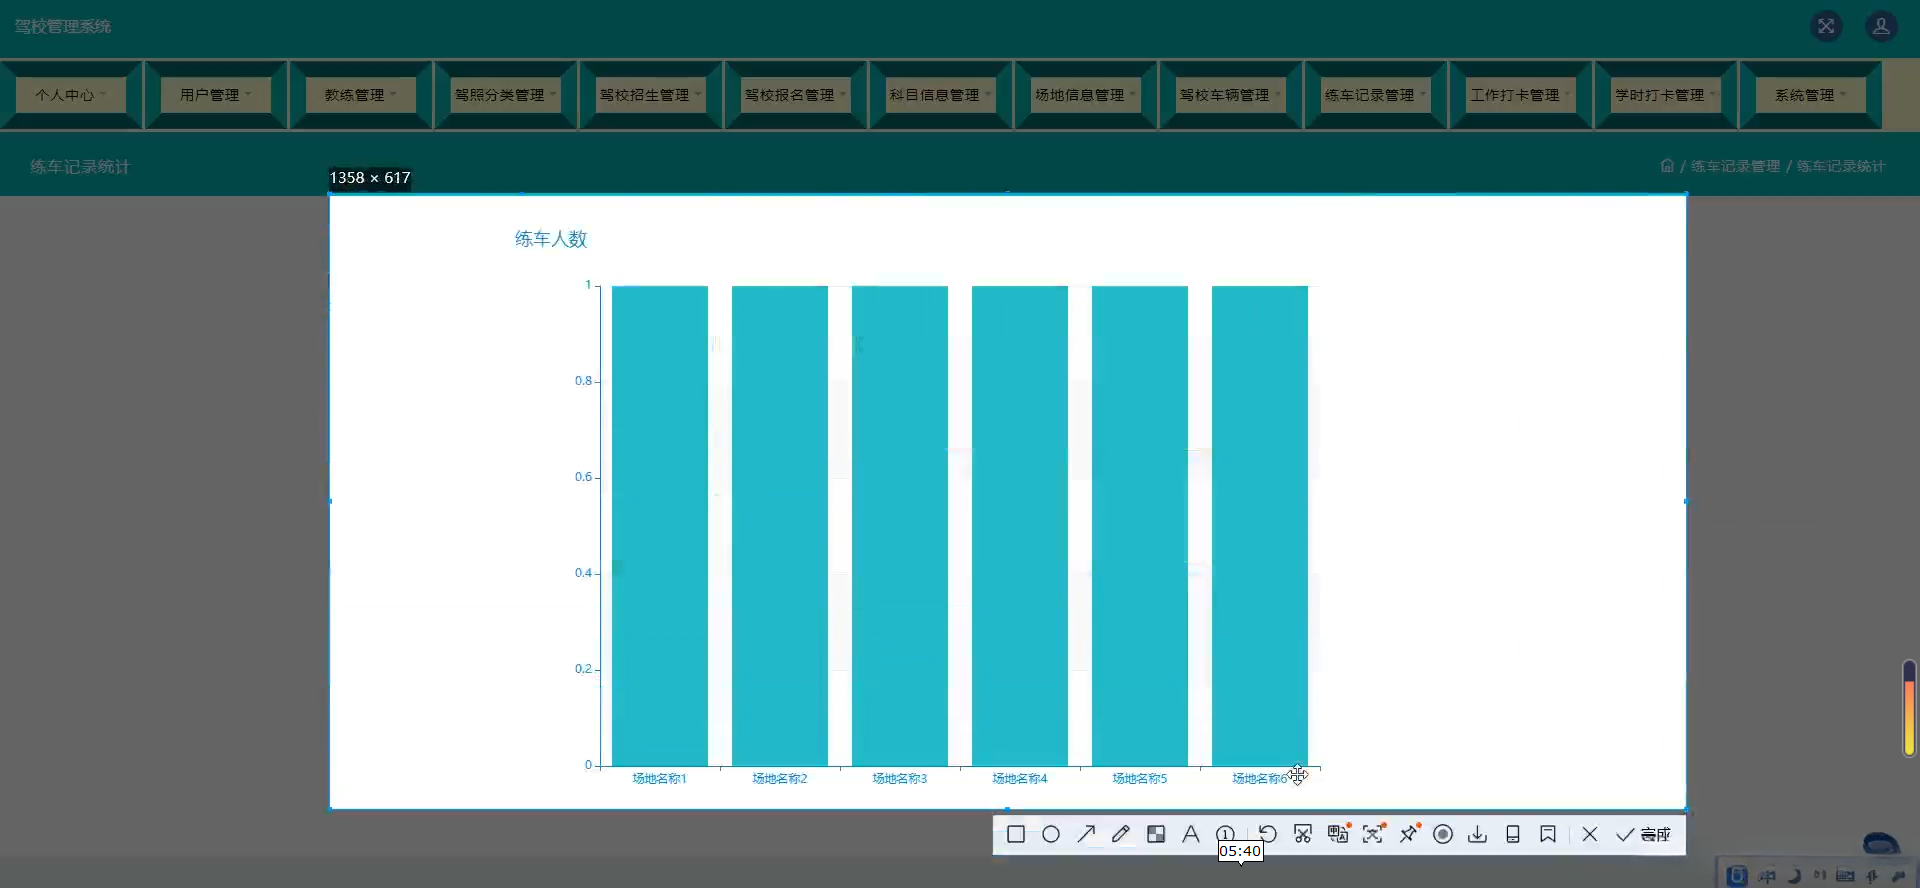The image size is (1920, 888).
Task: Confirm the screenshot with 完成
Action: click(x=1643, y=834)
